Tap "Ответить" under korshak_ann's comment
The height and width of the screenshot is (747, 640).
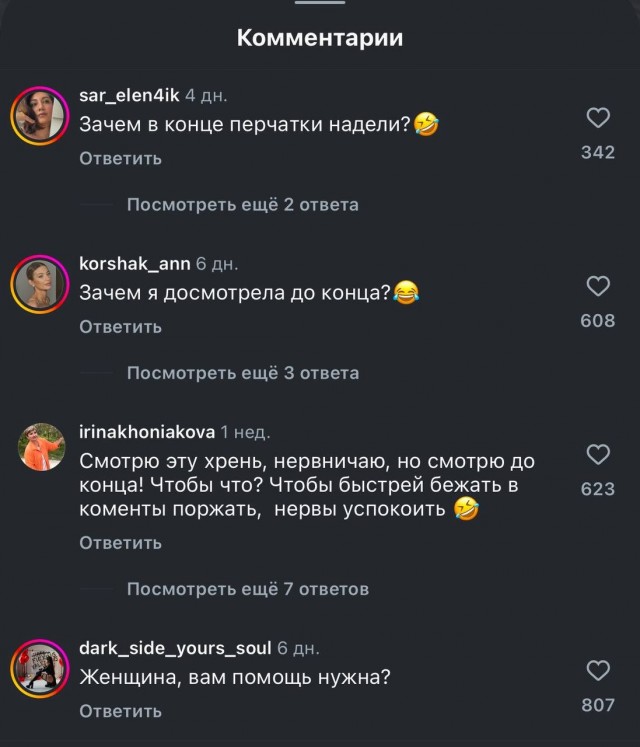coord(120,327)
